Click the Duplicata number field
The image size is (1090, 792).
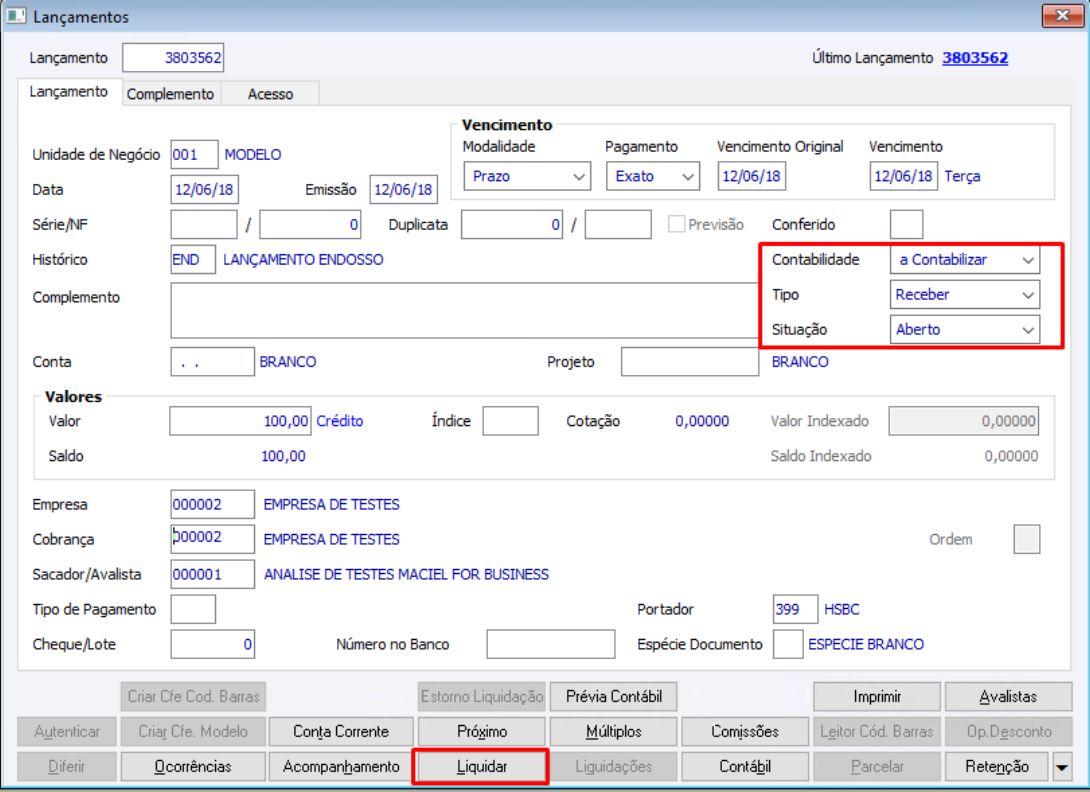tap(512, 225)
